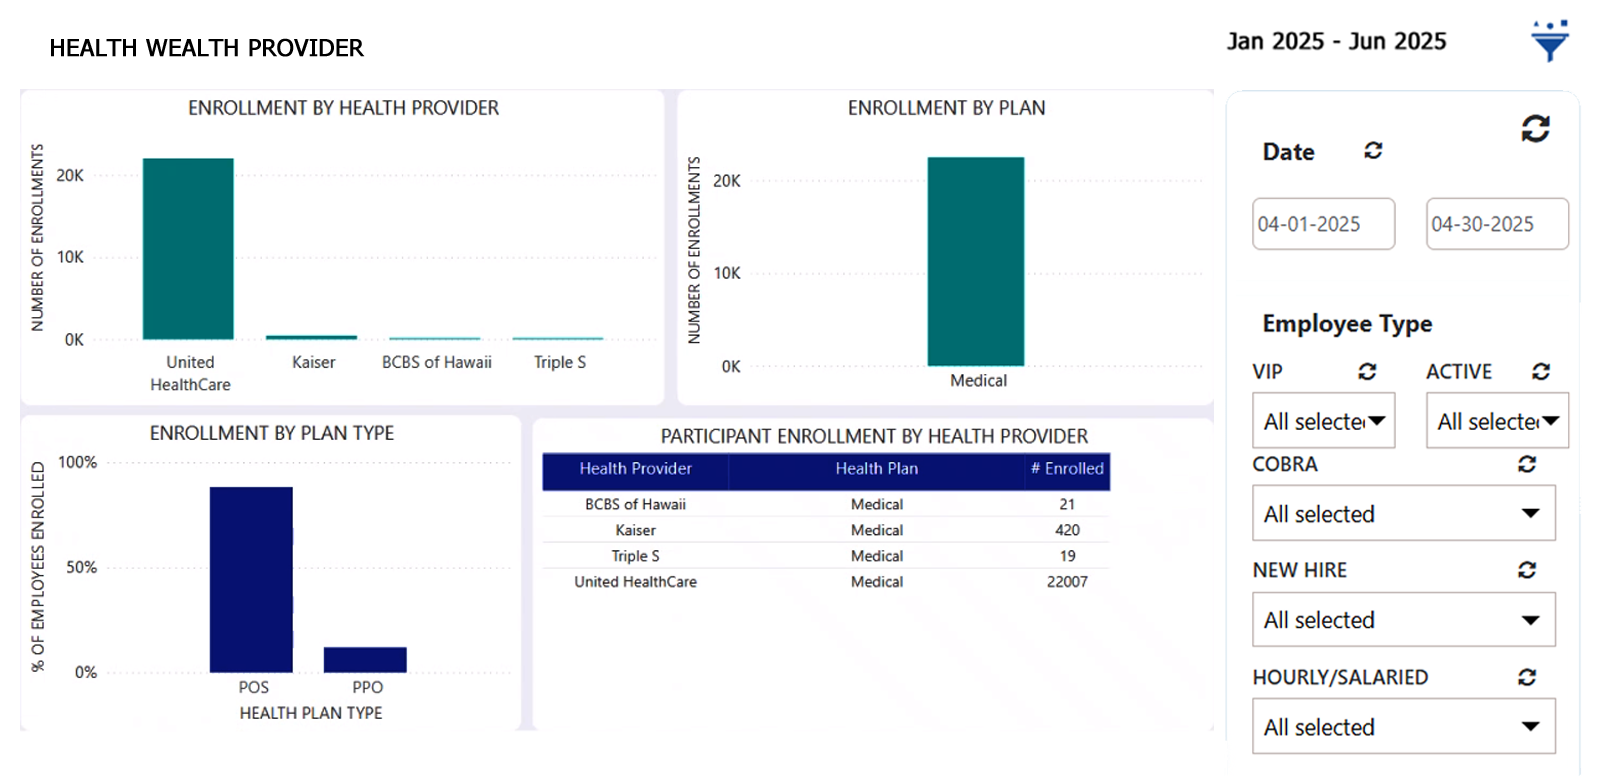Reset all filters with top refresh icon
This screenshot has width=1601, height=776.
pyautogui.click(x=1535, y=128)
